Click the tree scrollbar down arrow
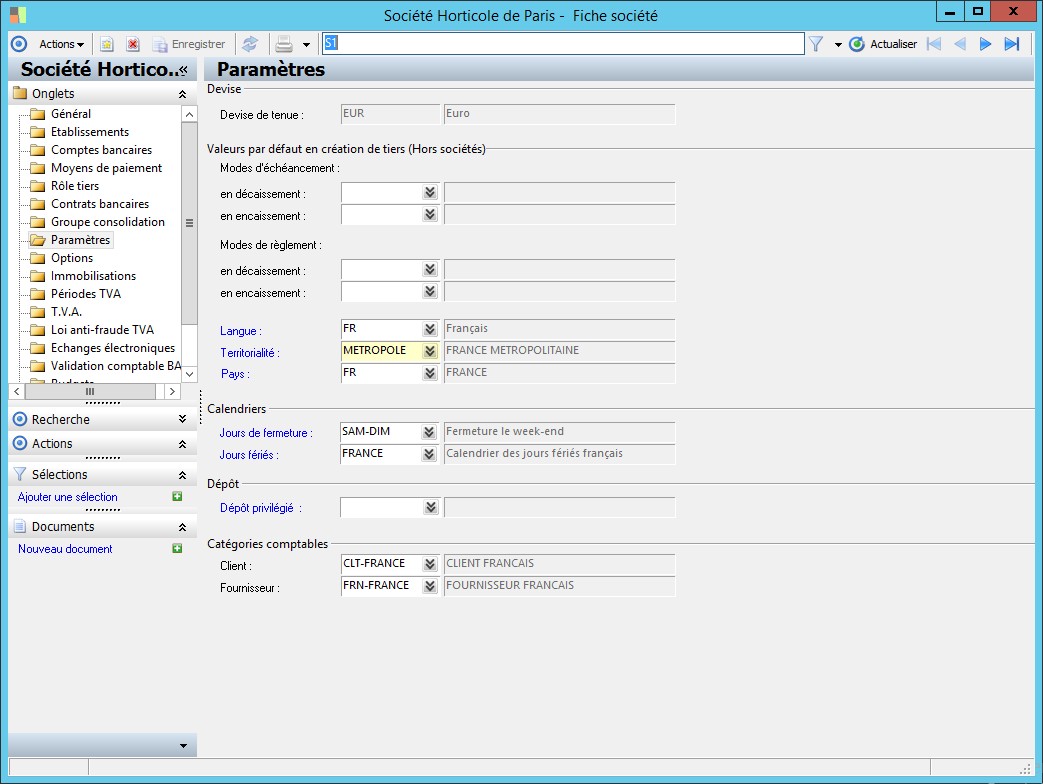 190,374
